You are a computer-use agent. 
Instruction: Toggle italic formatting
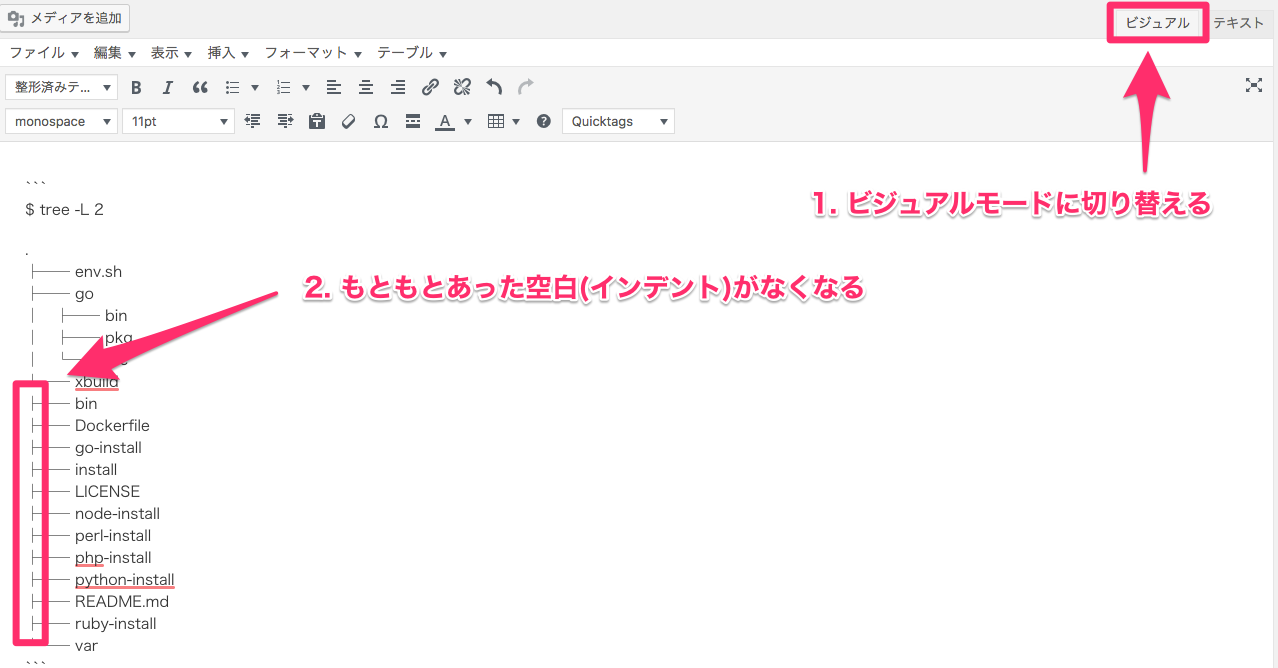tap(168, 87)
